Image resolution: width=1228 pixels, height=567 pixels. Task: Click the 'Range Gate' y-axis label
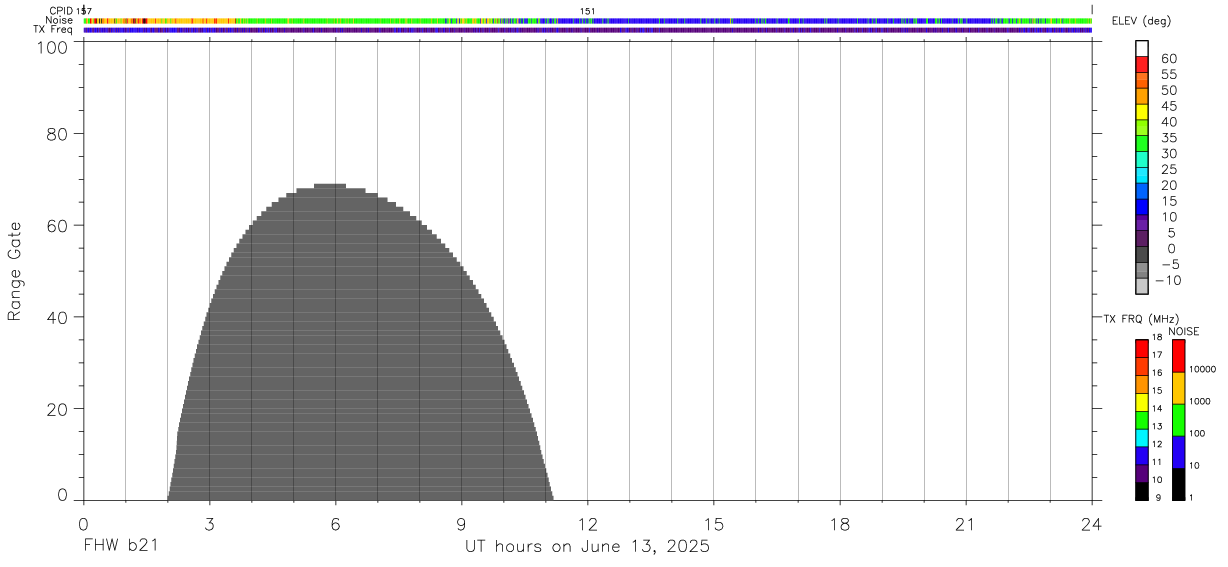pos(15,271)
